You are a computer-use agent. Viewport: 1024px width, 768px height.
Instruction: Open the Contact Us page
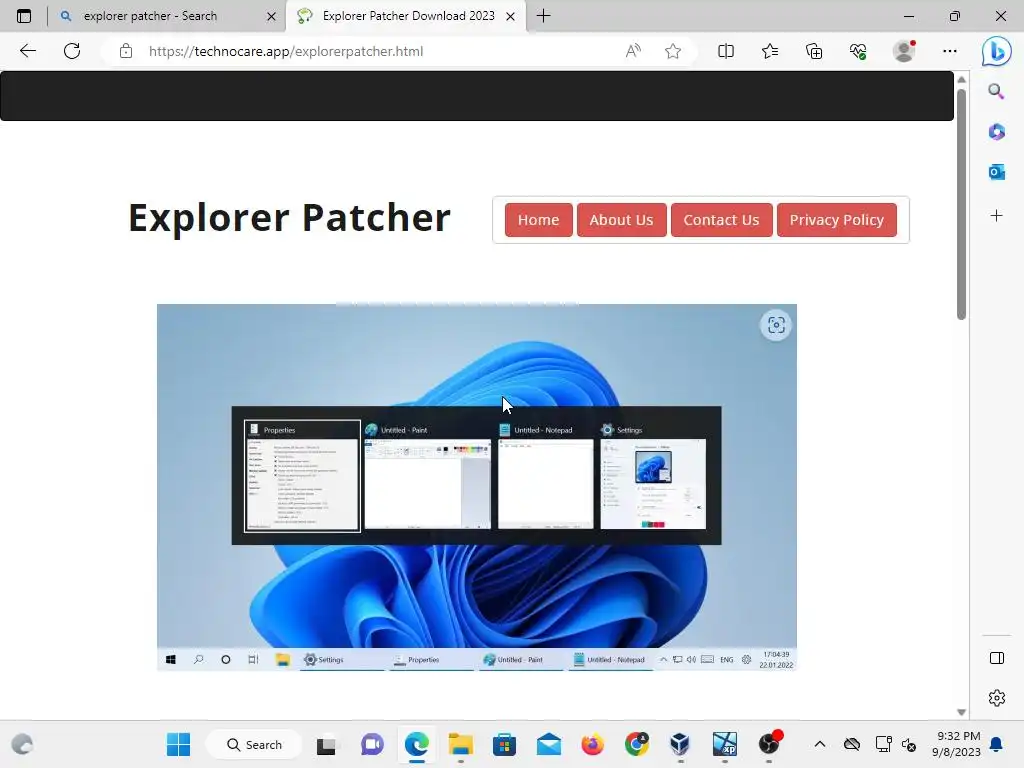(x=721, y=219)
